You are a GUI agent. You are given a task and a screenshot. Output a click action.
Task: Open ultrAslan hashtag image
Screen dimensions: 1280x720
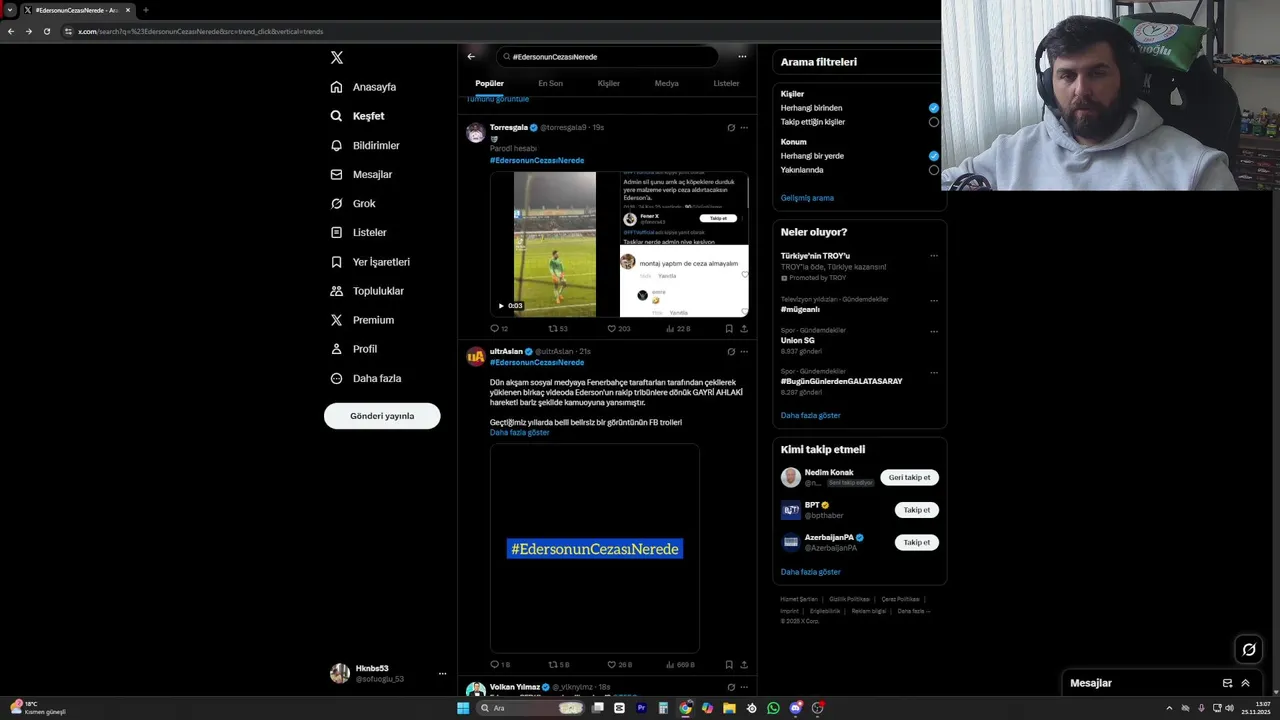595,549
